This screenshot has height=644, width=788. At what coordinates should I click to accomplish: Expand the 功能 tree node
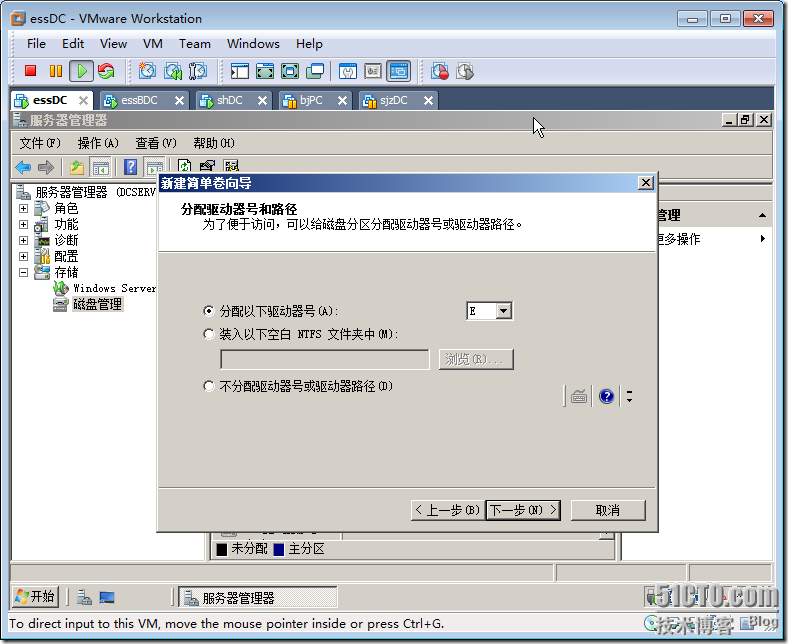(23, 224)
